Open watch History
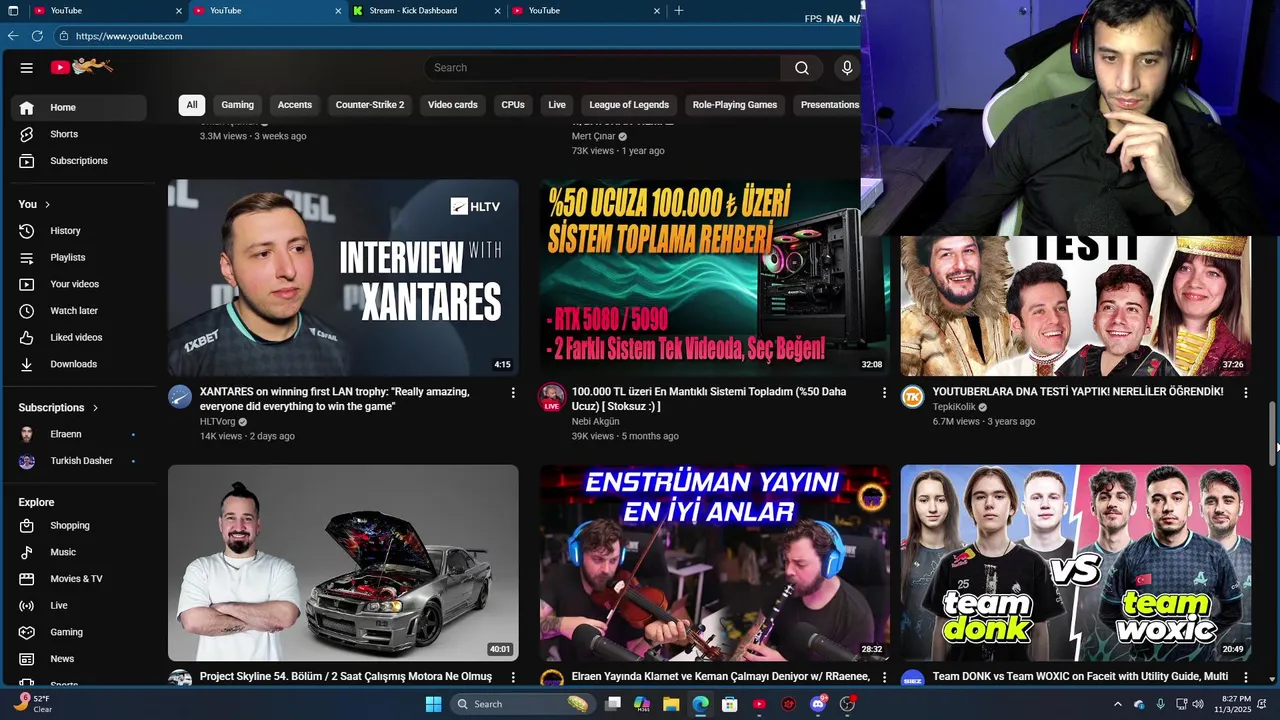The width and height of the screenshot is (1280, 720). 79,231
